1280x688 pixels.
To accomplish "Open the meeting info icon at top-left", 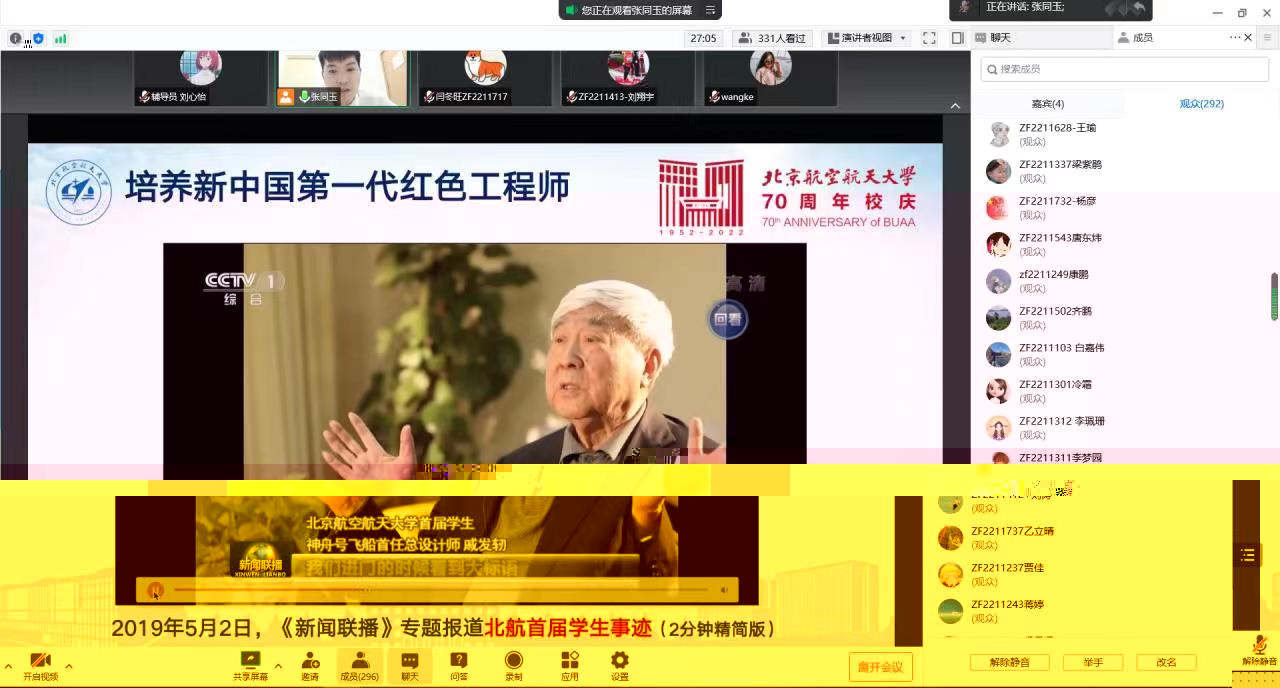I will pyautogui.click(x=15, y=38).
